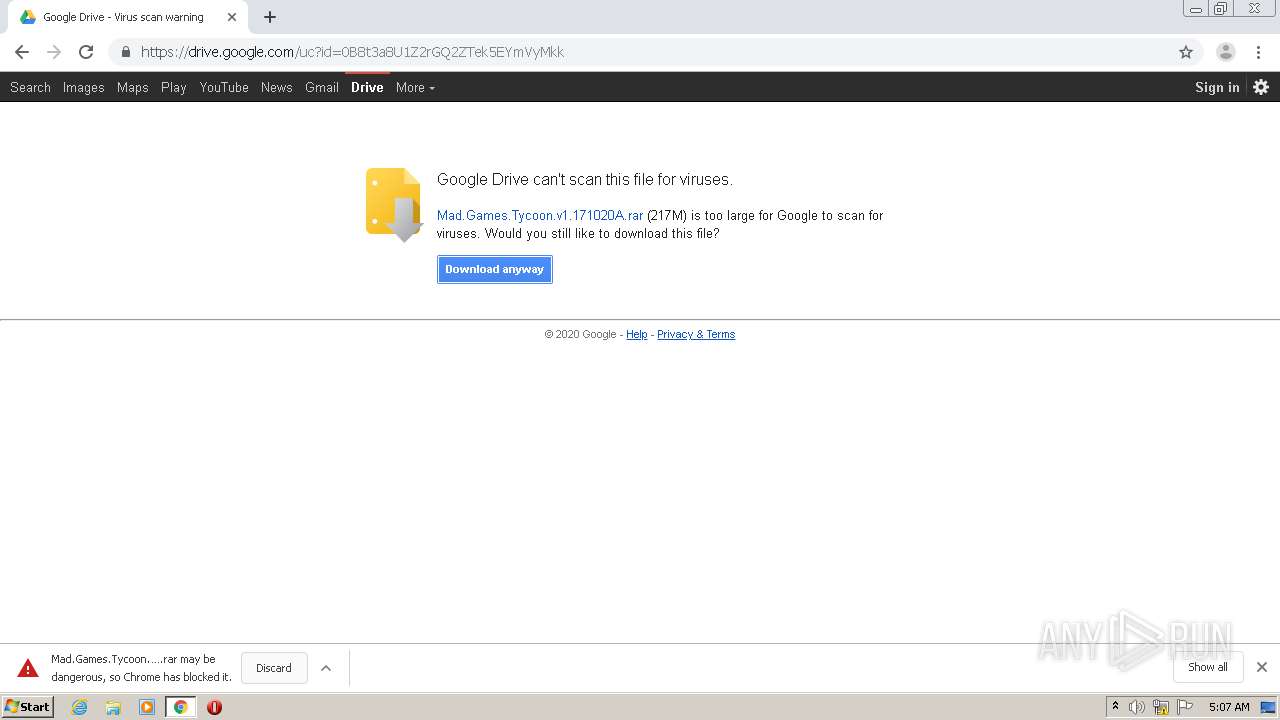The height and width of the screenshot is (720, 1280).
Task: Click the Action Center flag icon
Action: [x=1185, y=707]
